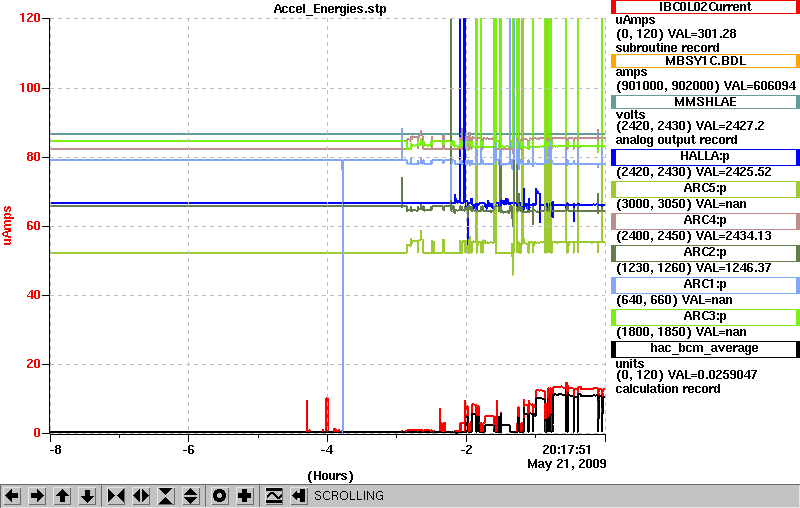Click the May 21, 2009 date label
Viewport: 800px width, 508px height.
coord(566,464)
